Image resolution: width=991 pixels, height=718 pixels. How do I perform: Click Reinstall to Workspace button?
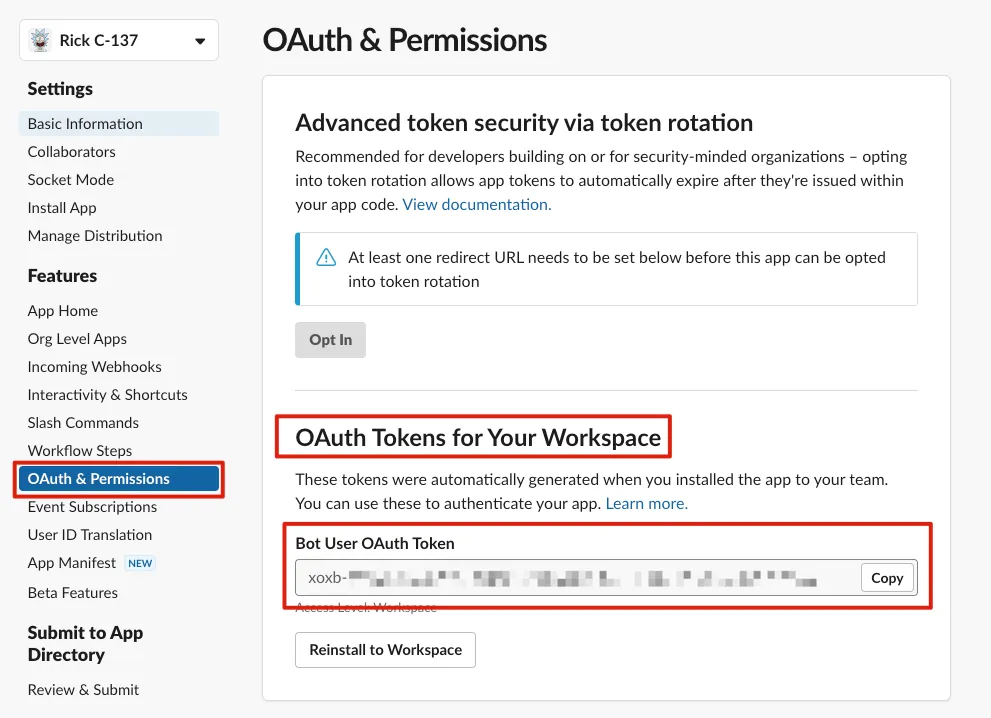click(385, 650)
